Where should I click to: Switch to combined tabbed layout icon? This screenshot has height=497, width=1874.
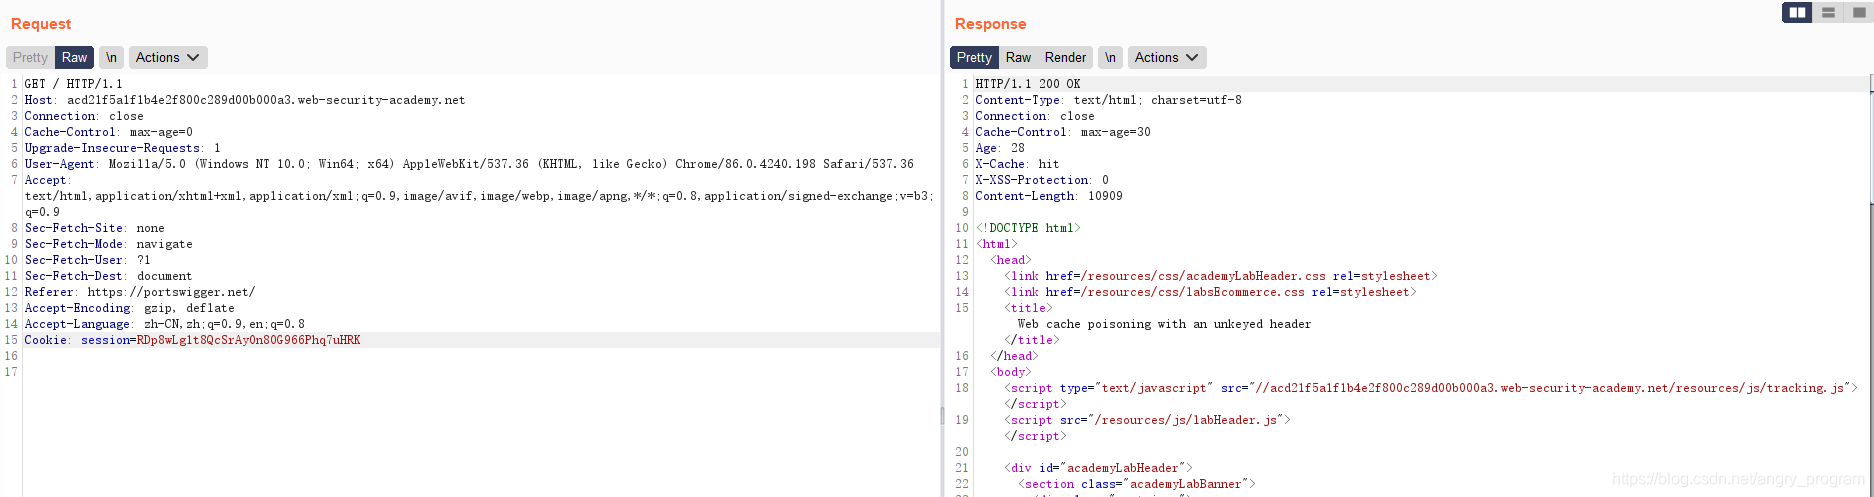click(1859, 13)
